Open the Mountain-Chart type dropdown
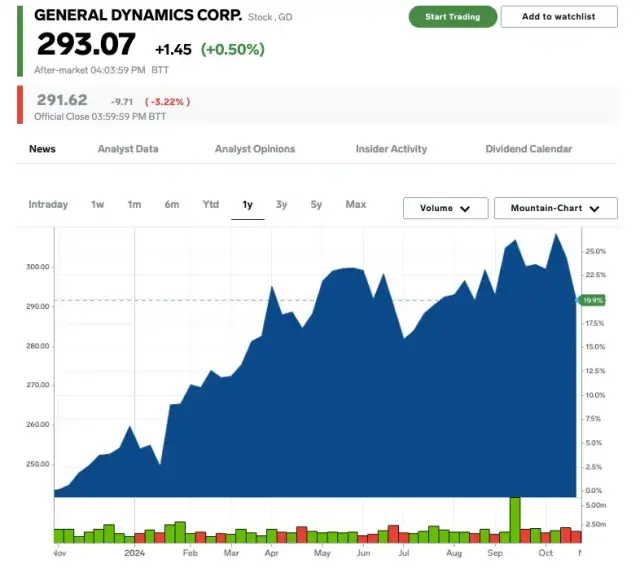The image size is (640, 568). click(x=556, y=208)
